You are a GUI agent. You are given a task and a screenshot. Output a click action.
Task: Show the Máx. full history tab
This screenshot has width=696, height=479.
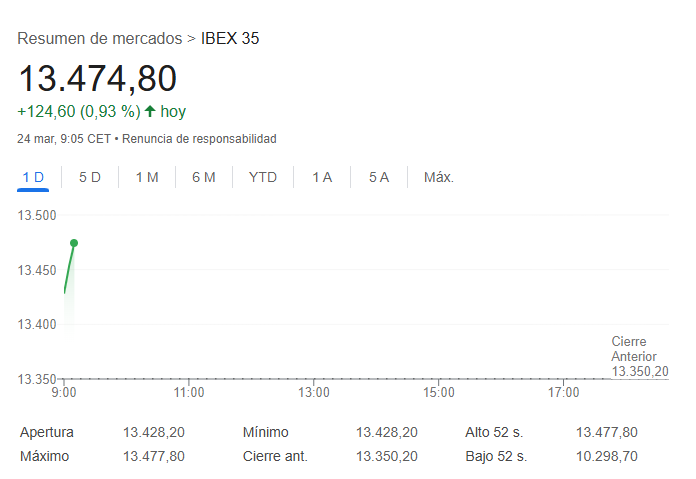[x=439, y=177]
